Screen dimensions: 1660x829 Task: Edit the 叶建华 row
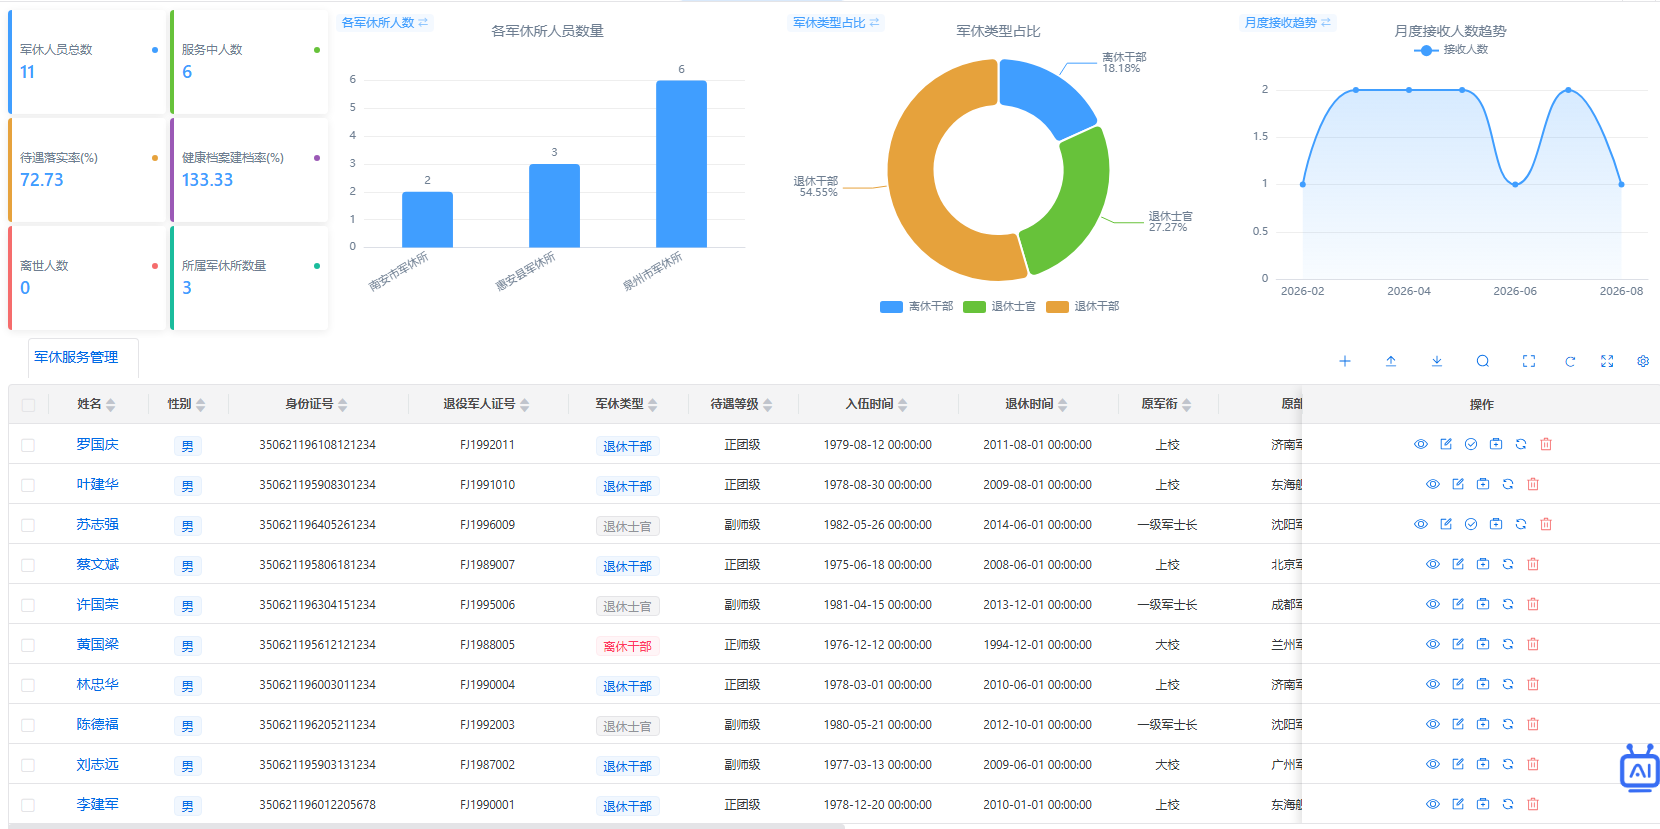pos(1458,484)
